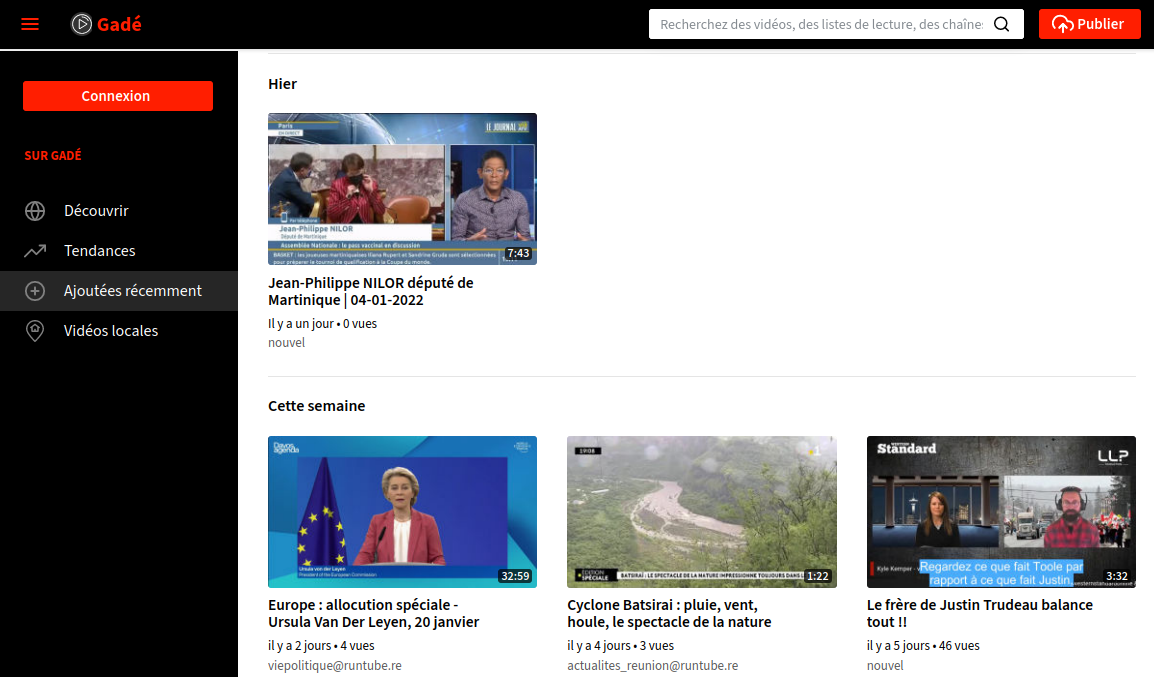Click the 1:22 duration badge
Screen dimensions: 1154x677
click(x=818, y=576)
